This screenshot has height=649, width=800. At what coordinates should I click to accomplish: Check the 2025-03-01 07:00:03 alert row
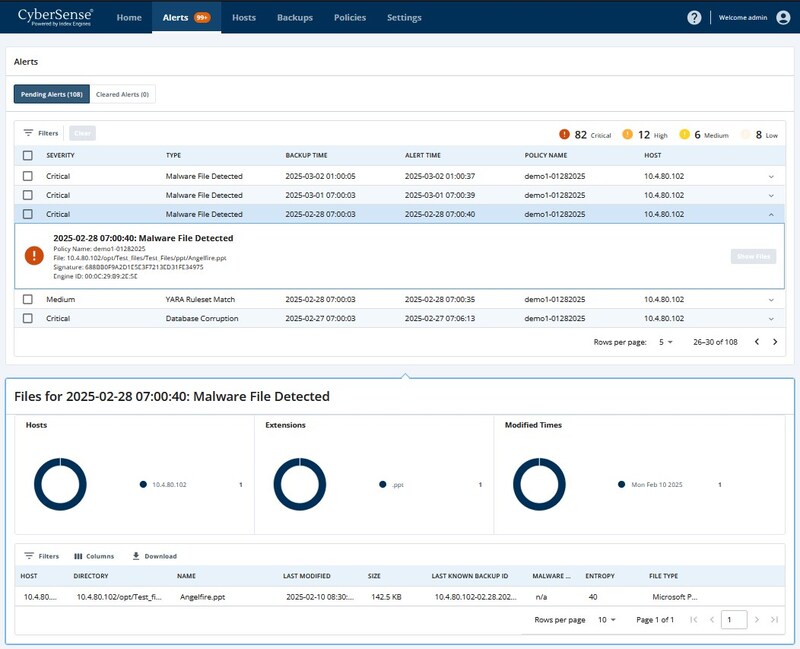pos(28,195)
